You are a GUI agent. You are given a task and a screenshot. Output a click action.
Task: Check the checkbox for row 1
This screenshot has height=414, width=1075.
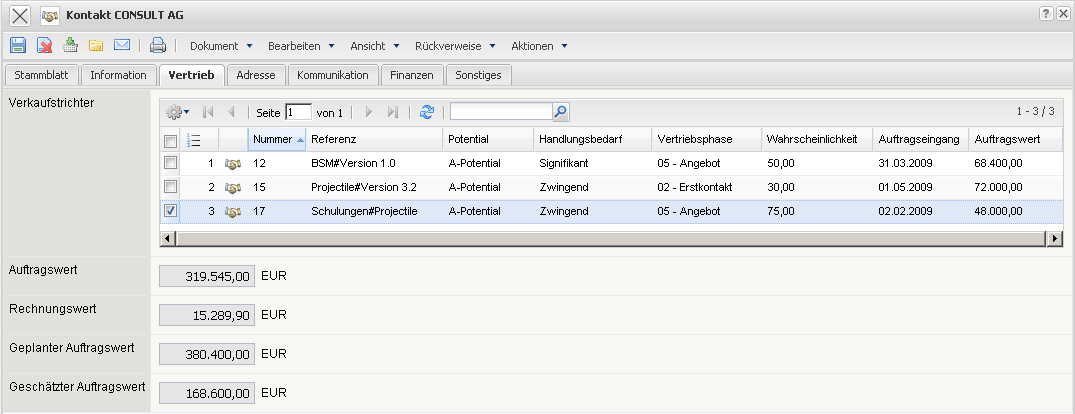171,162
